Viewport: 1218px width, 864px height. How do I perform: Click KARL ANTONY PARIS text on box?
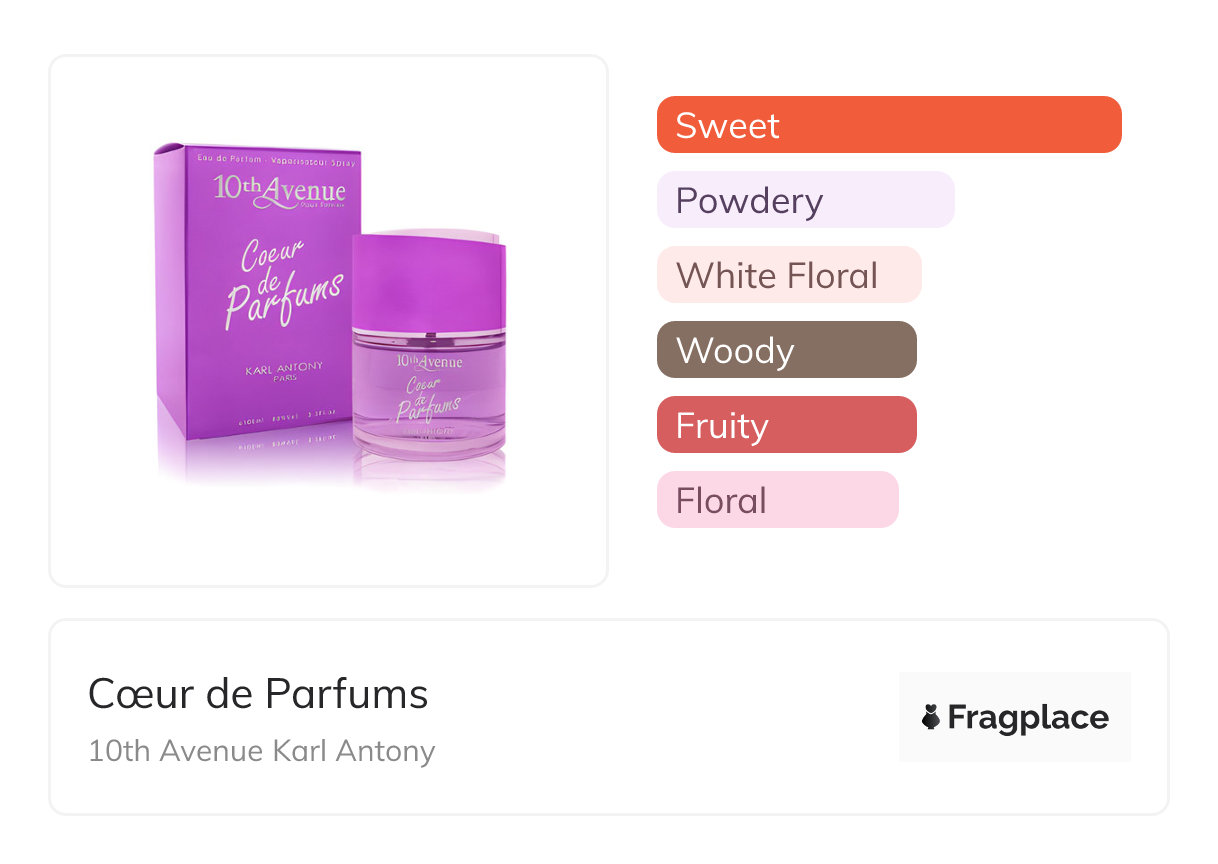tap(284, 372)
